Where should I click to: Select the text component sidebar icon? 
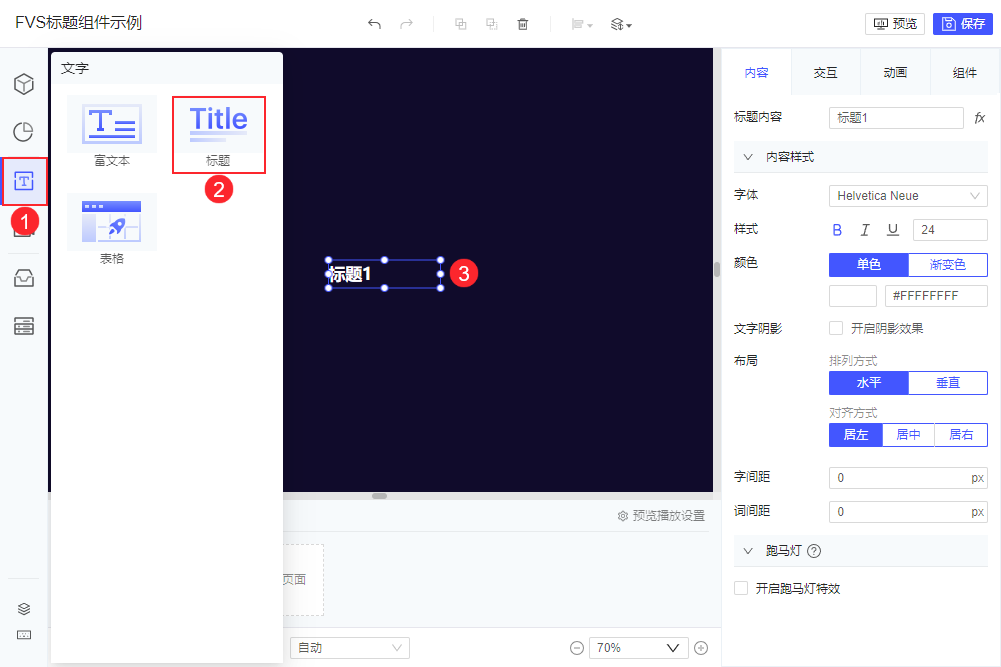click(x=24, y=181)
